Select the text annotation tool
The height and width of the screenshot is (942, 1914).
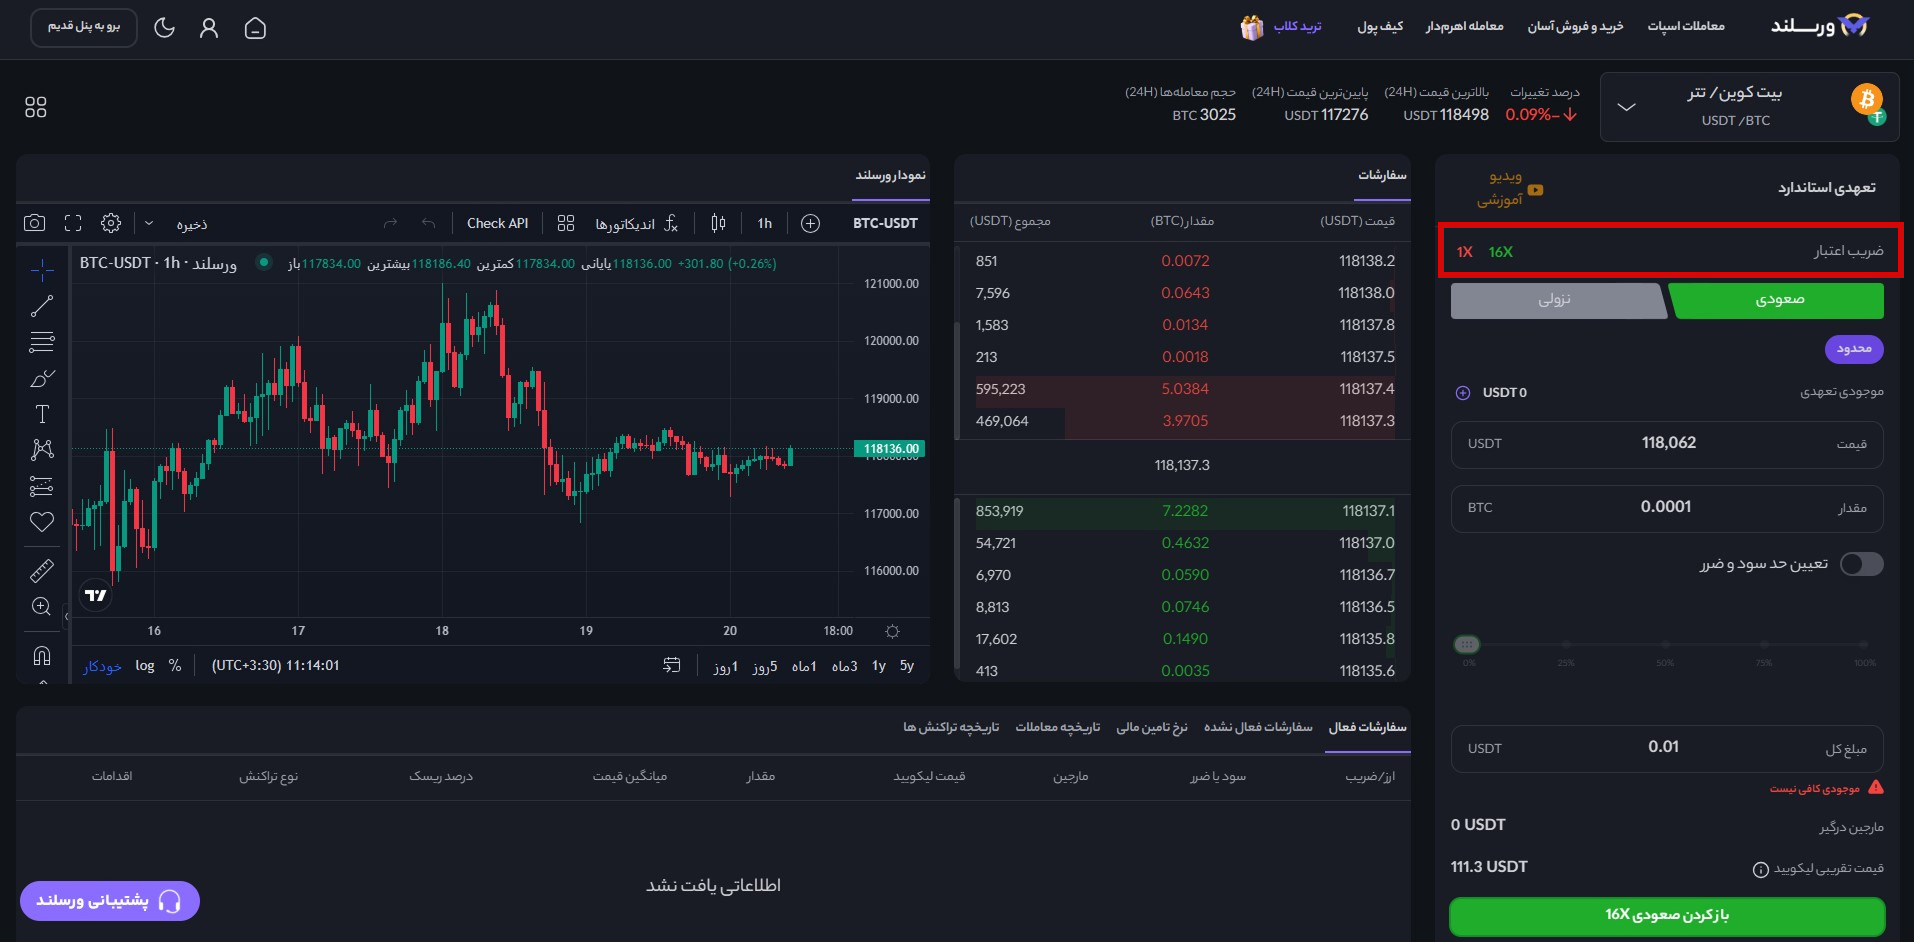[41, 413]
